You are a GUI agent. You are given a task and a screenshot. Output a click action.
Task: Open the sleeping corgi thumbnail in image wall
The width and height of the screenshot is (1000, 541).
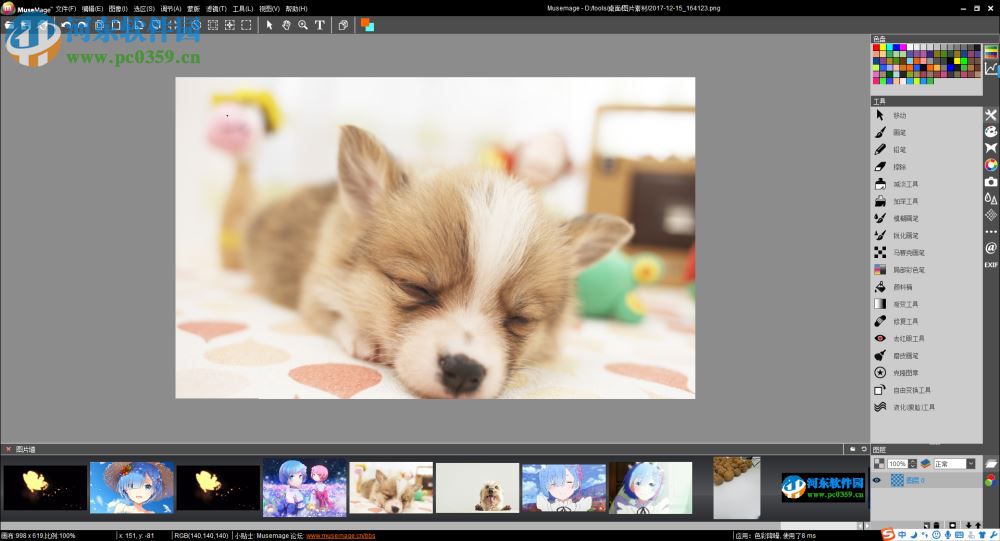coord(391,488)
